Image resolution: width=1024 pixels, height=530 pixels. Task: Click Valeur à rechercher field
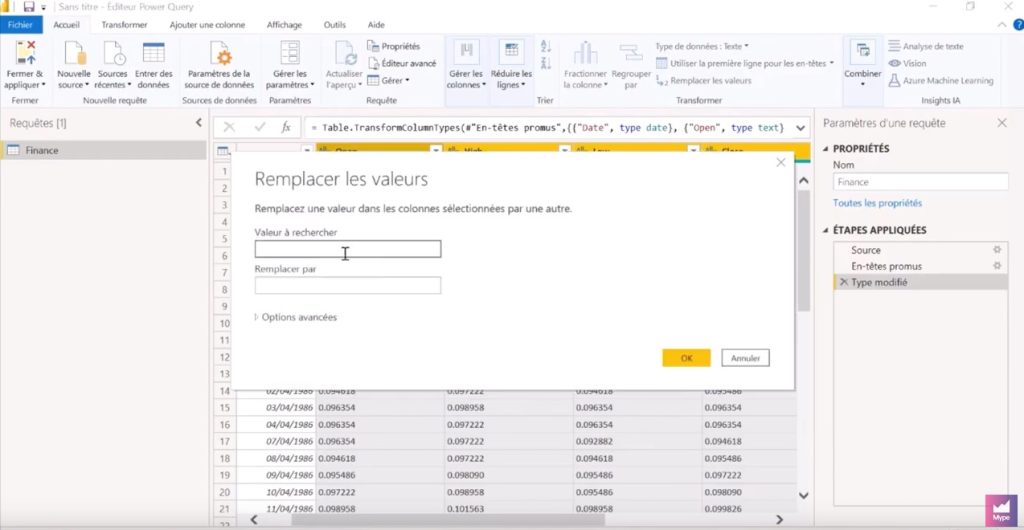click(x=347, y=249)
